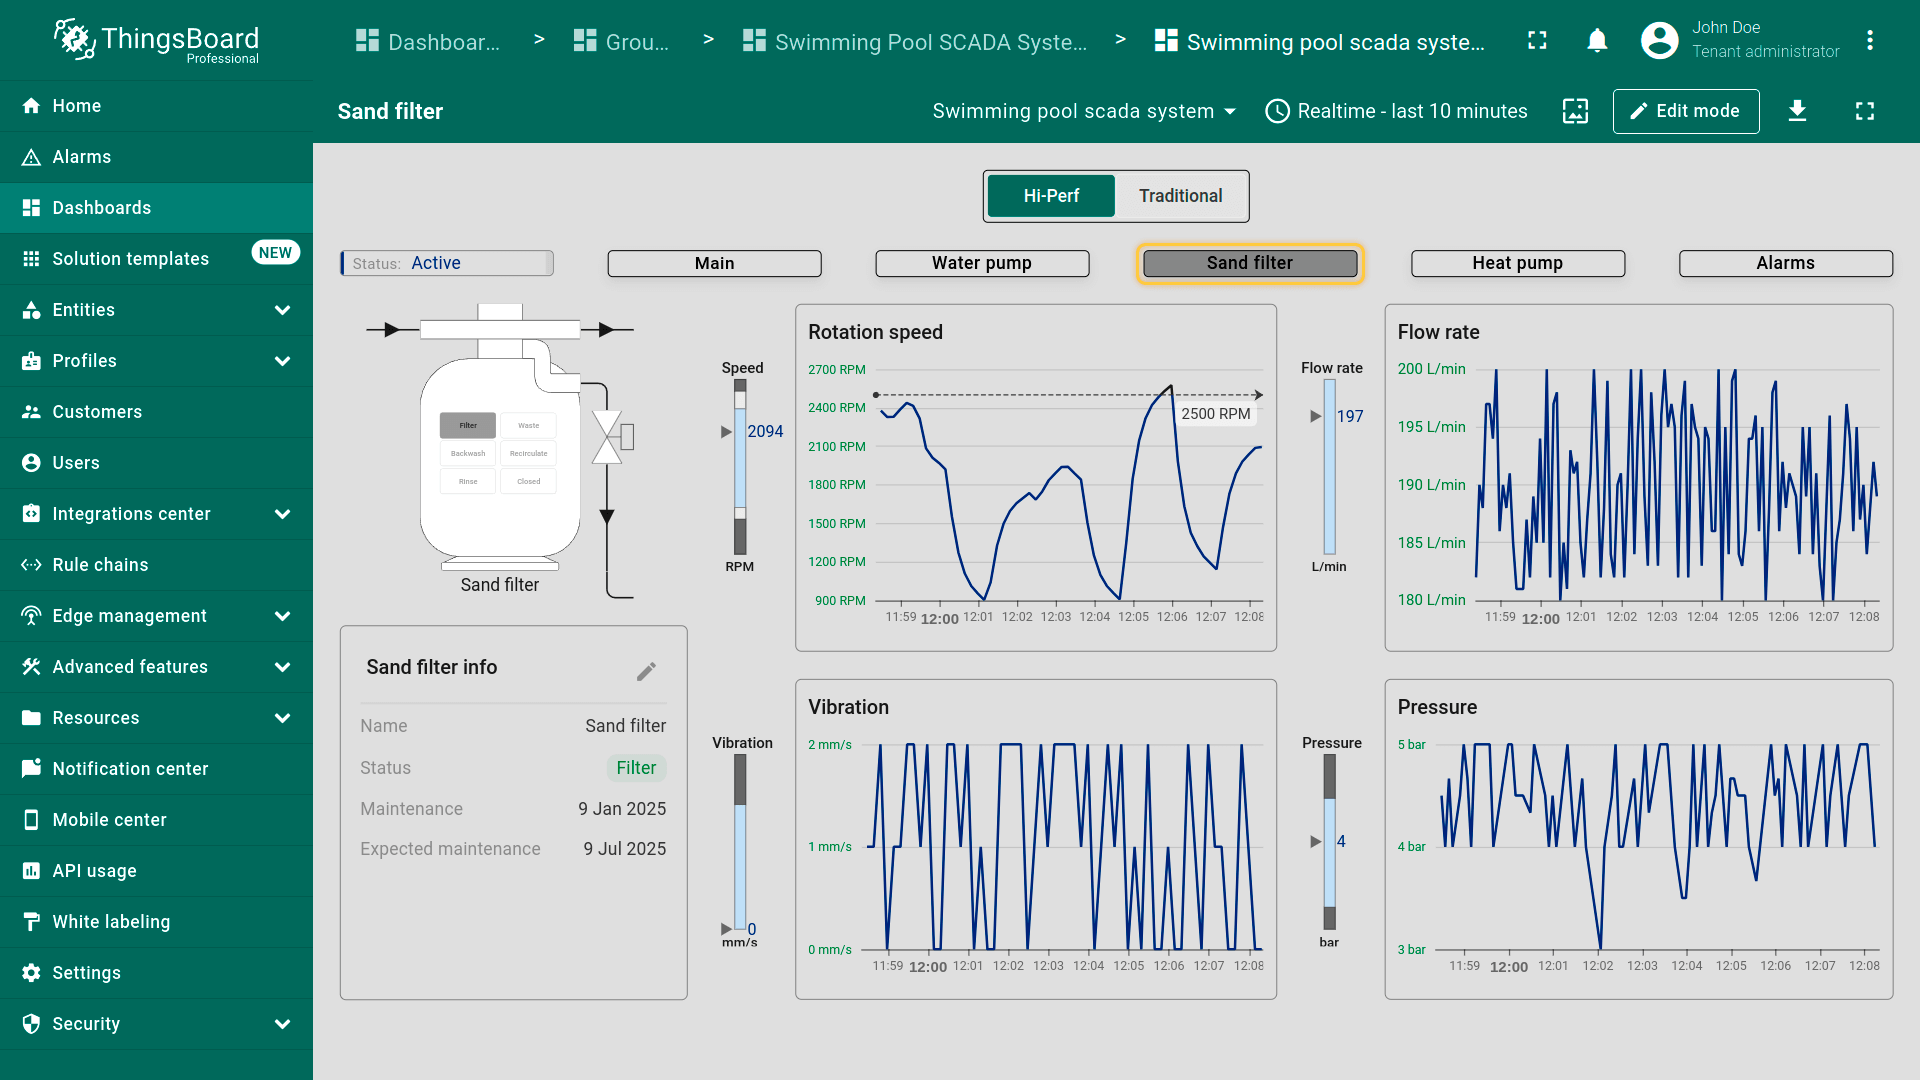The height and width of the screenshot is (1080, 1920).
Task: Open the Heat pump tab
Action: point(1517,263)
